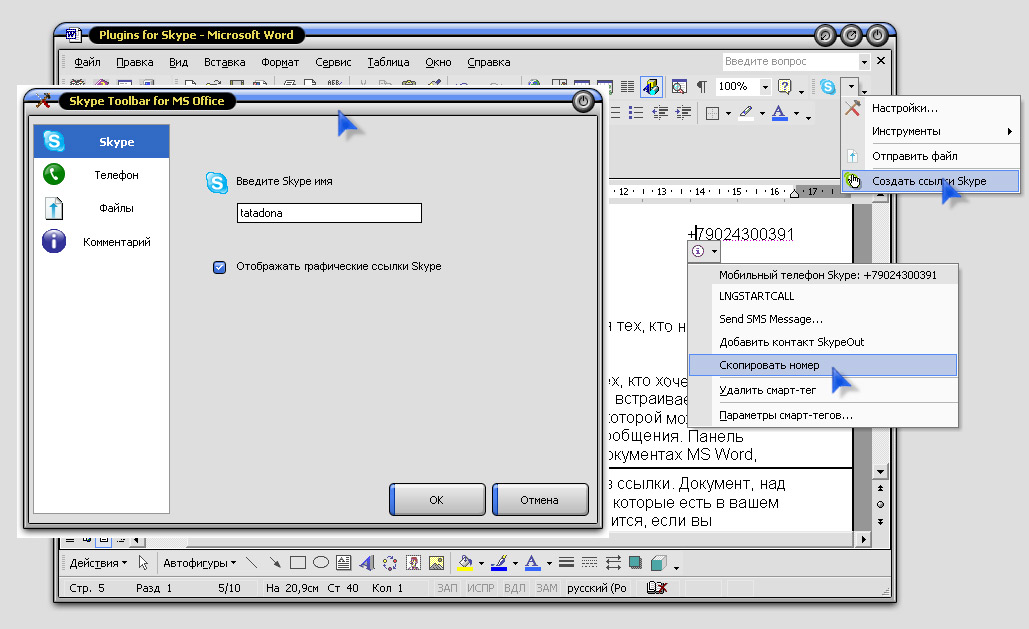Select the Skype tab in toolbar dialog

pyautogui.click(x=102, y=141)
